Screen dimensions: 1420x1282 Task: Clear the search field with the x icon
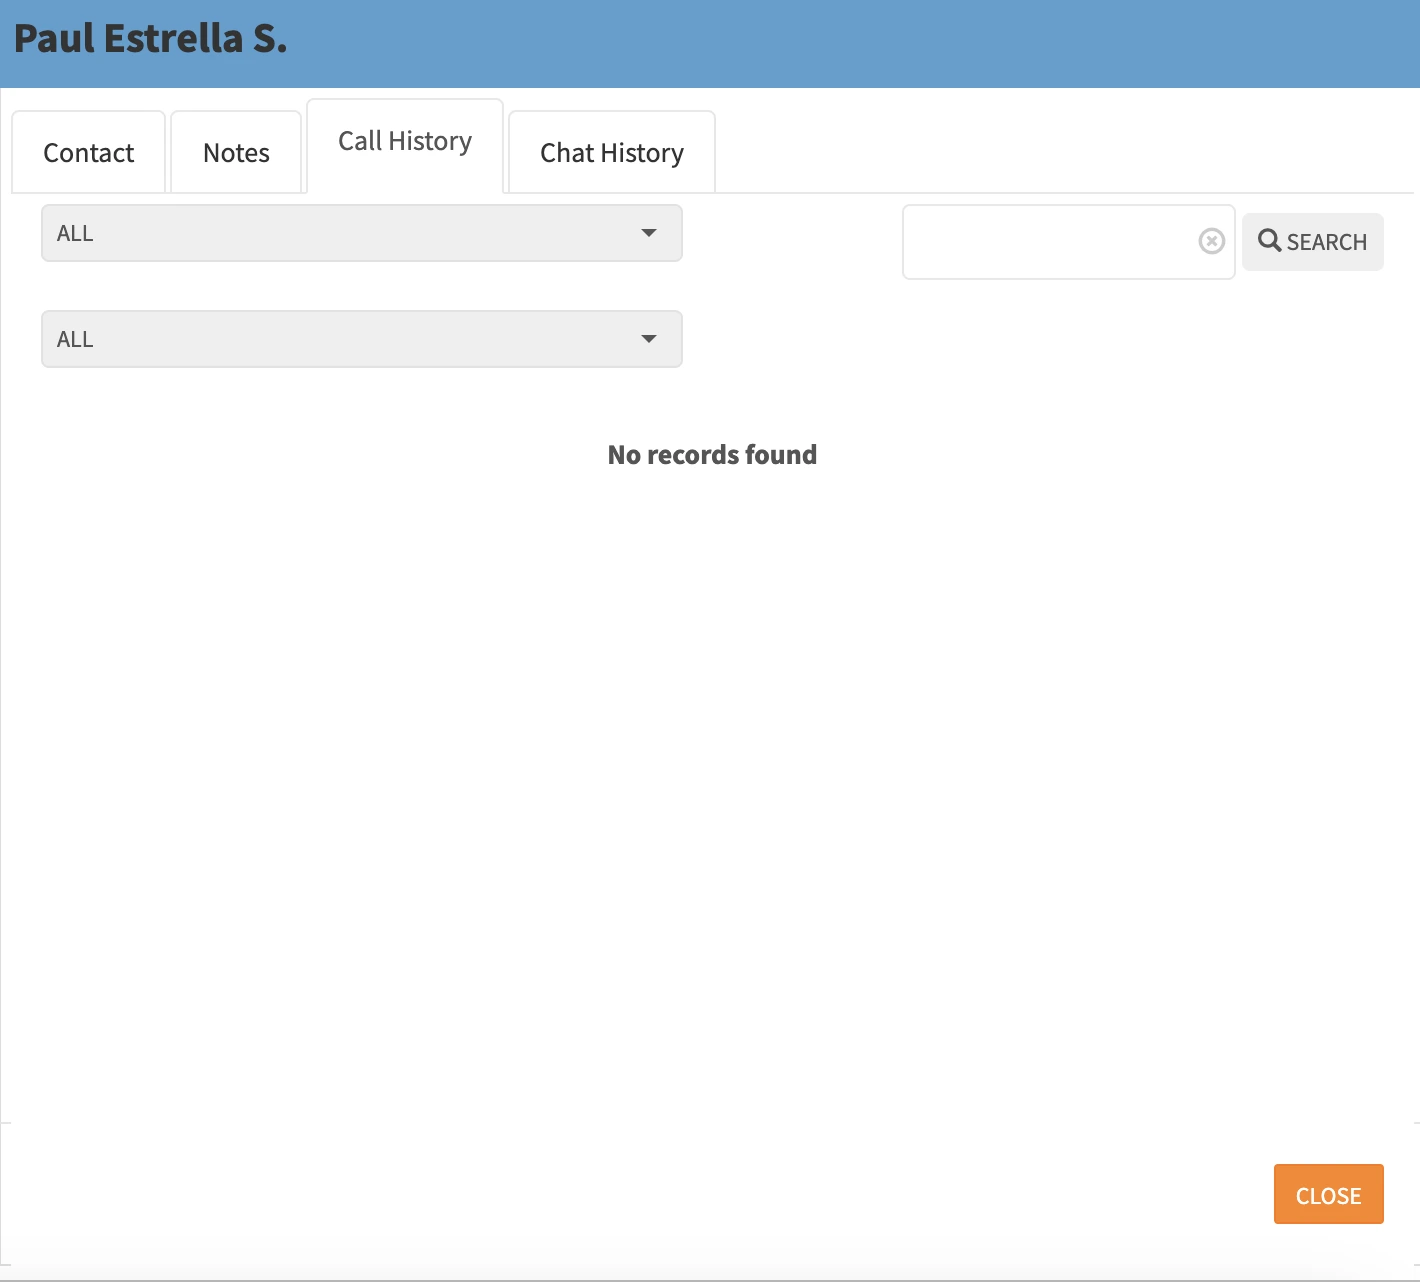coord(1211,241)
